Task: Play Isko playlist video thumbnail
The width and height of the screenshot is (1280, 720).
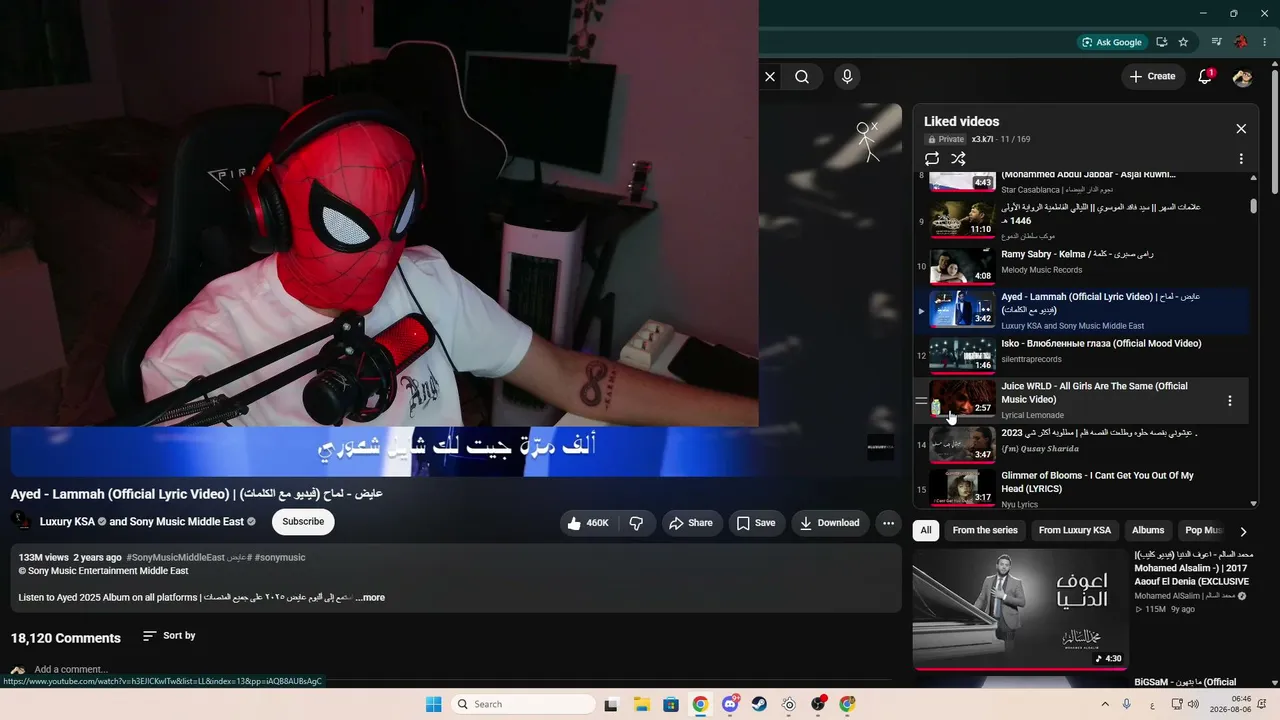Action: [x=962, y=355]
